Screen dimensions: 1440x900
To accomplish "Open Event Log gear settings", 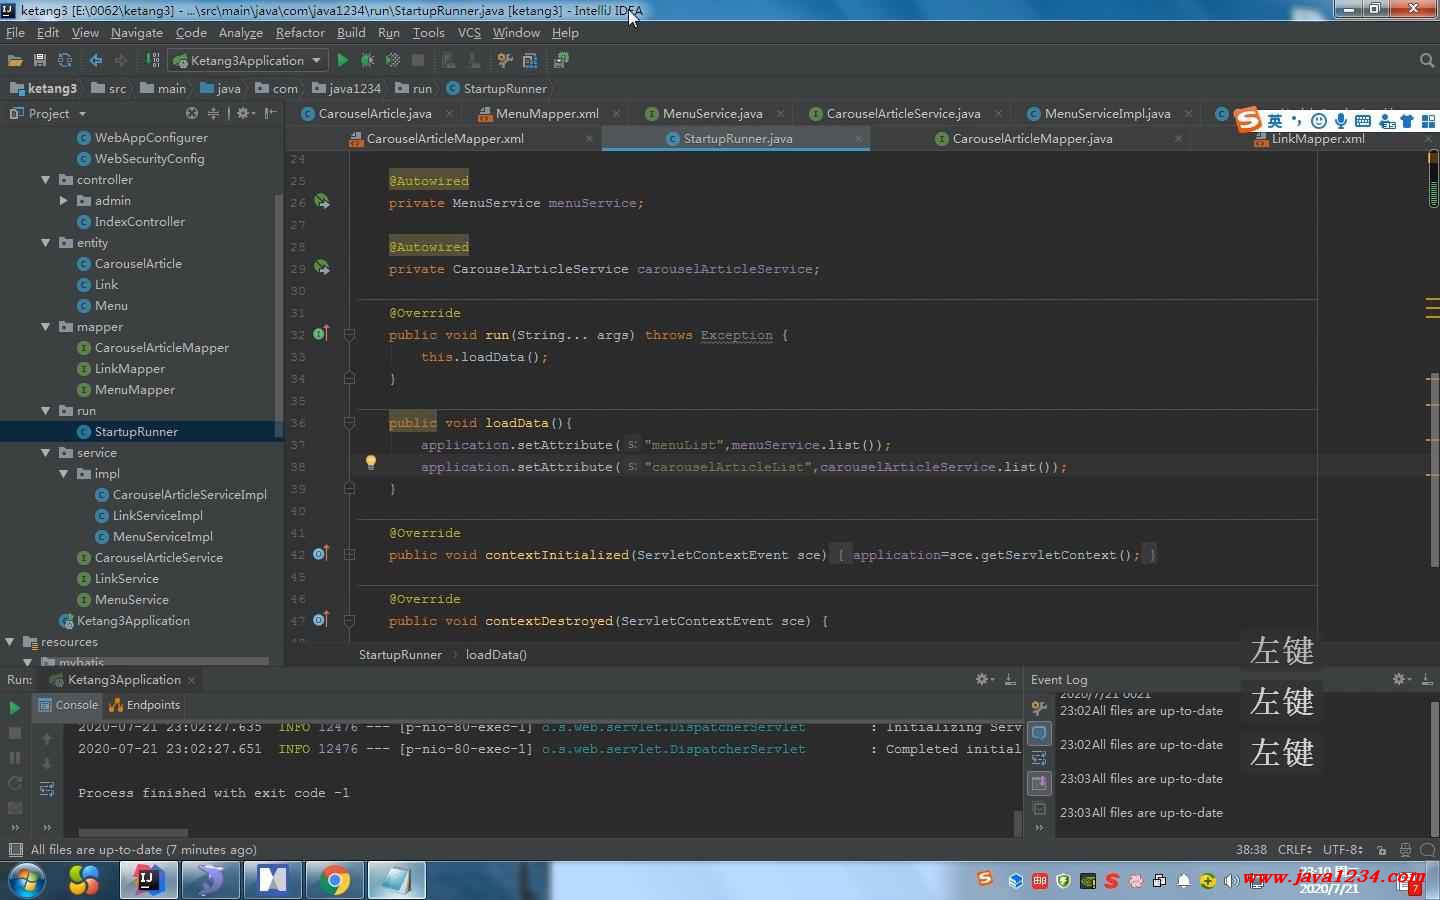I will tap(1402, 679).
